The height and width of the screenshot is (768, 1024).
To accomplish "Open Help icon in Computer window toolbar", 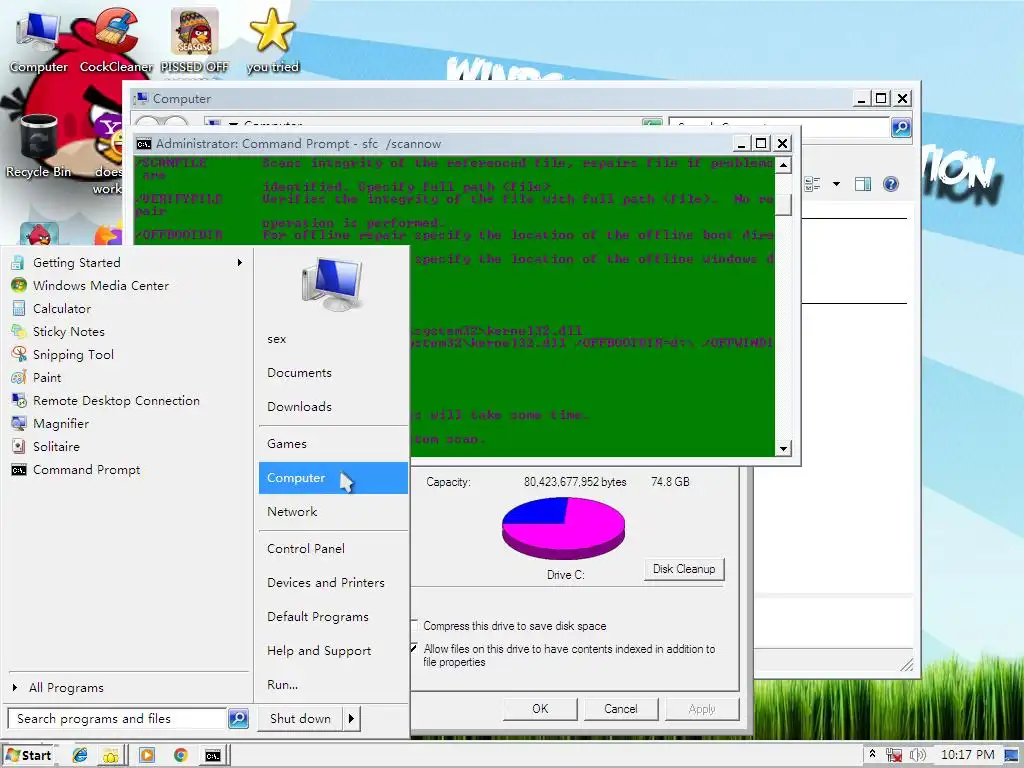I will 891,184.
